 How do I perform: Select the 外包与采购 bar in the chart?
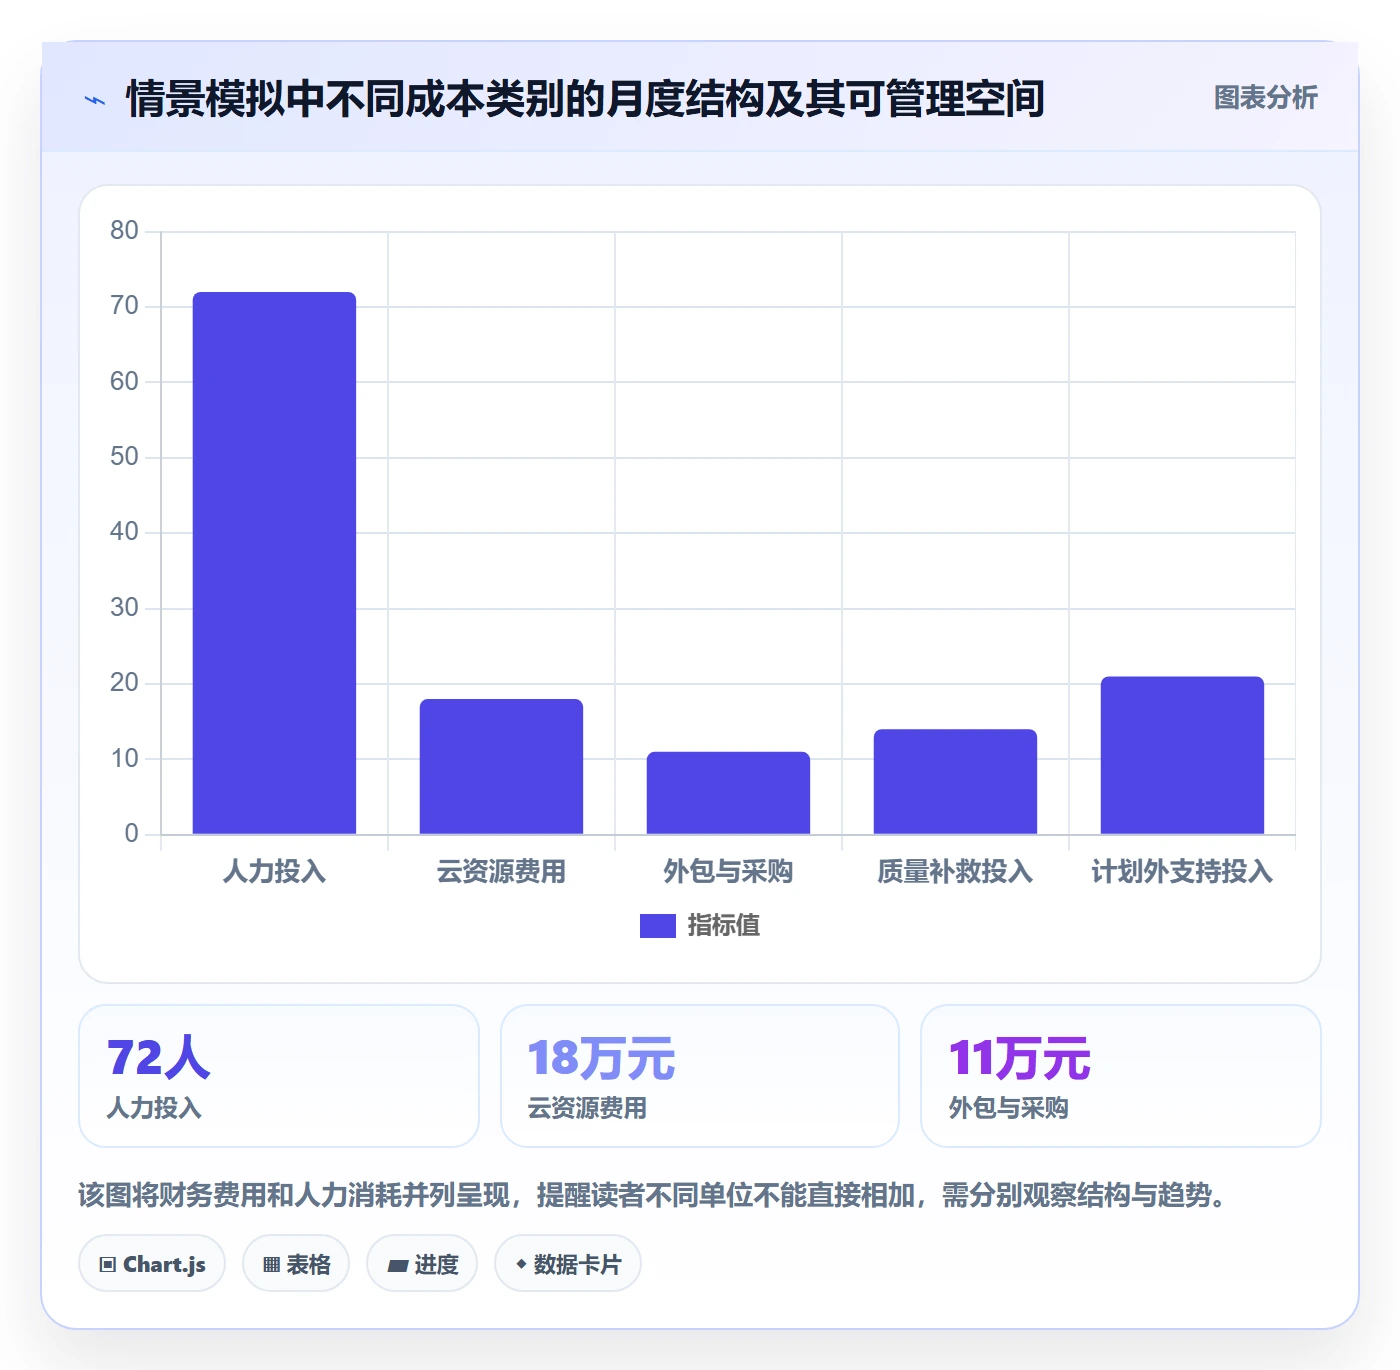click(x=728, y=793)
